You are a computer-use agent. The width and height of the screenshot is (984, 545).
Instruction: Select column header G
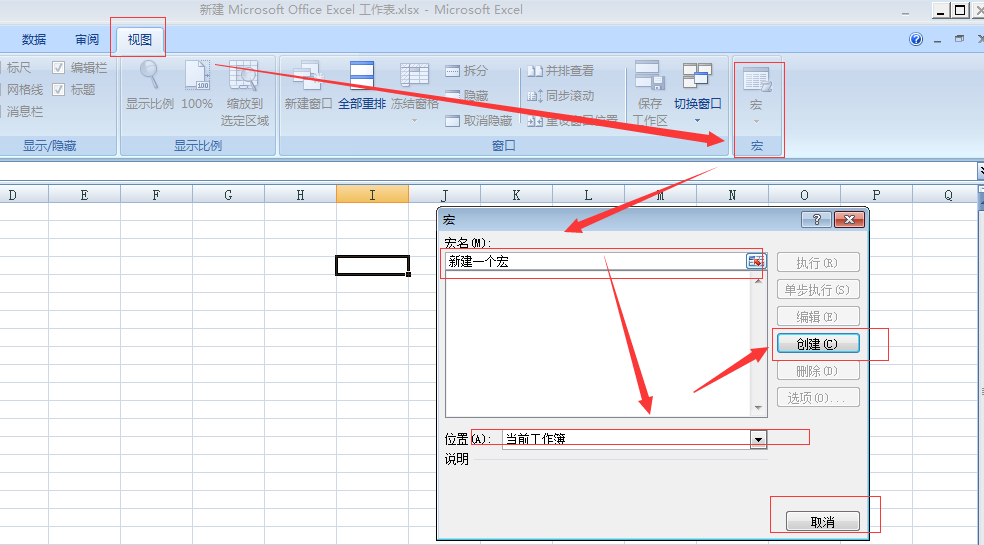(228, 195)
